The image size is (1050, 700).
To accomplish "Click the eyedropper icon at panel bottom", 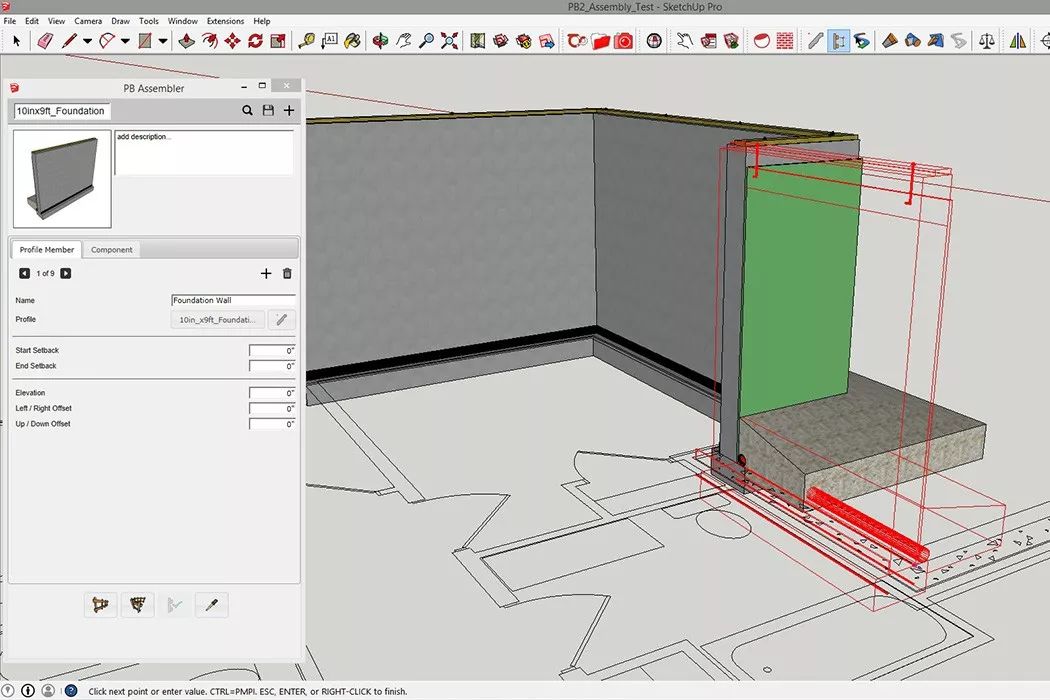I will [x=211, y=604].
